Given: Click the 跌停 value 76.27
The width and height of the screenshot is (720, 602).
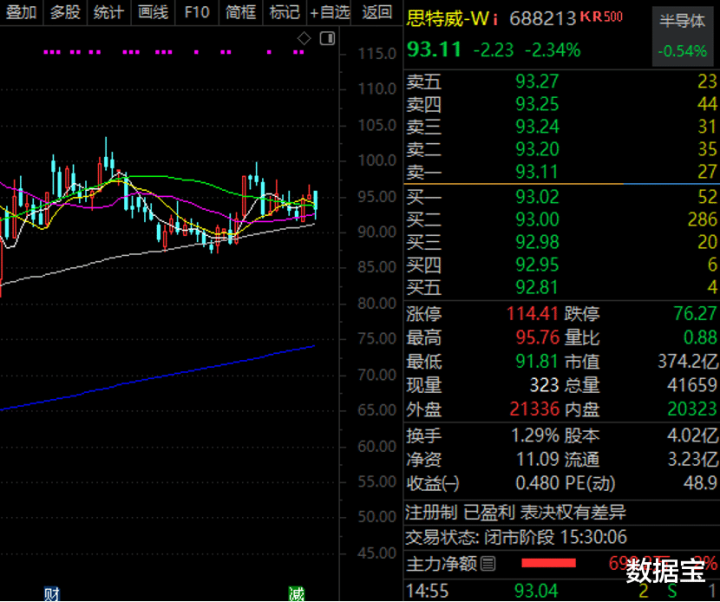Looking at the screenshot, I should click(x=695, y=314).
